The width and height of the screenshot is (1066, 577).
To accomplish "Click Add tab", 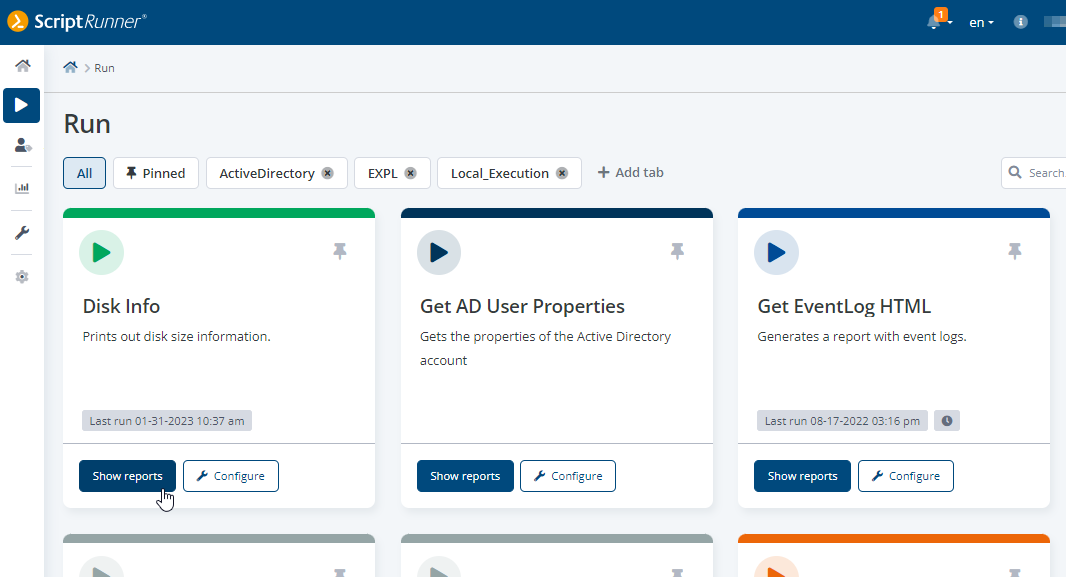I will click(x=630, y=173).
